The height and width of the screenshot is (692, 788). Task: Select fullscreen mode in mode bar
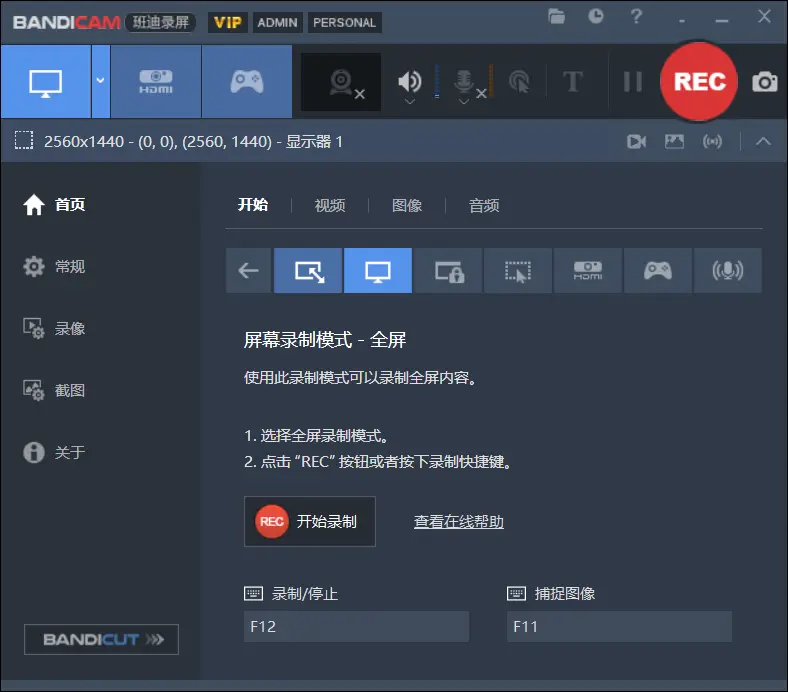[378, 270]
